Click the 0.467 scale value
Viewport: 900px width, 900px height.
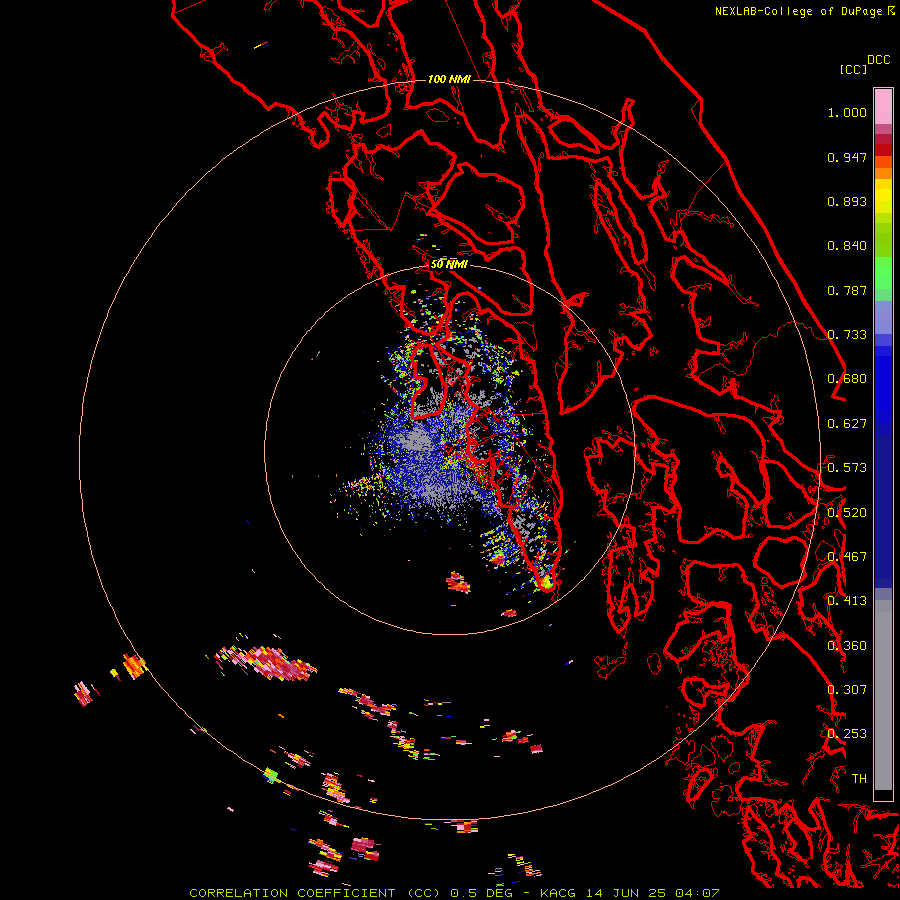pos(847,557)
